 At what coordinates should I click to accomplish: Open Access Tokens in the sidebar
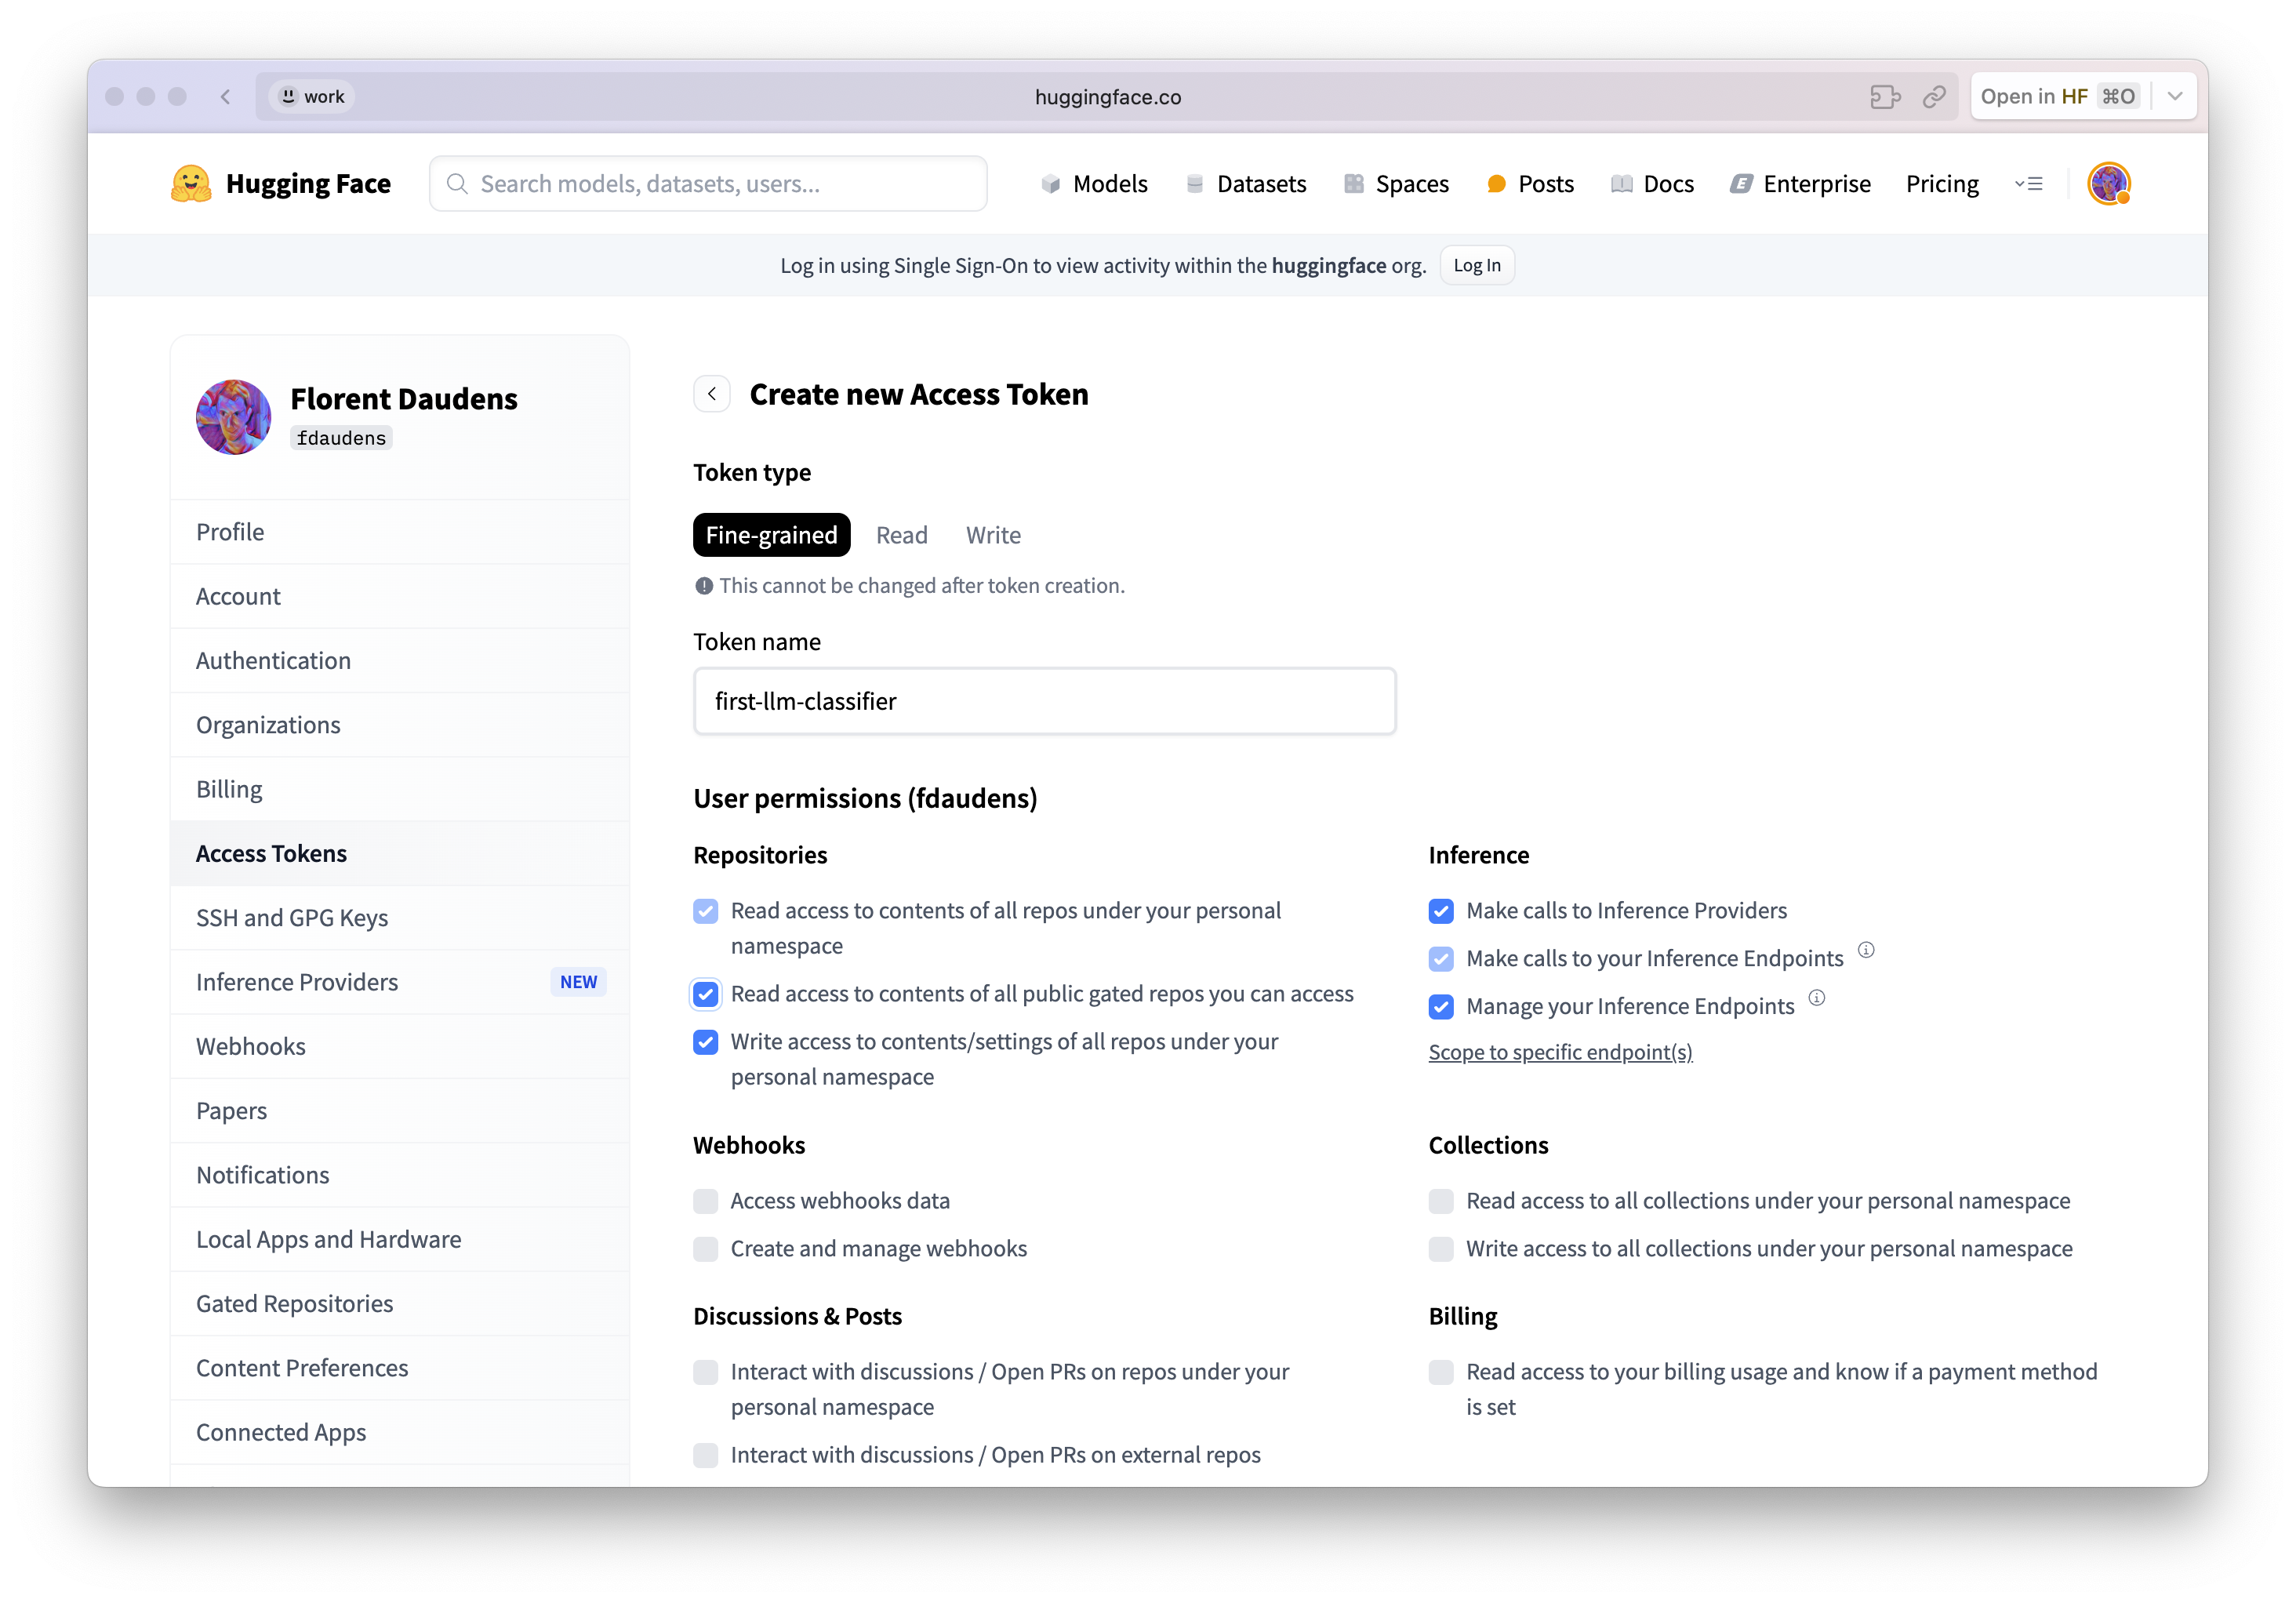pos(400,854)
